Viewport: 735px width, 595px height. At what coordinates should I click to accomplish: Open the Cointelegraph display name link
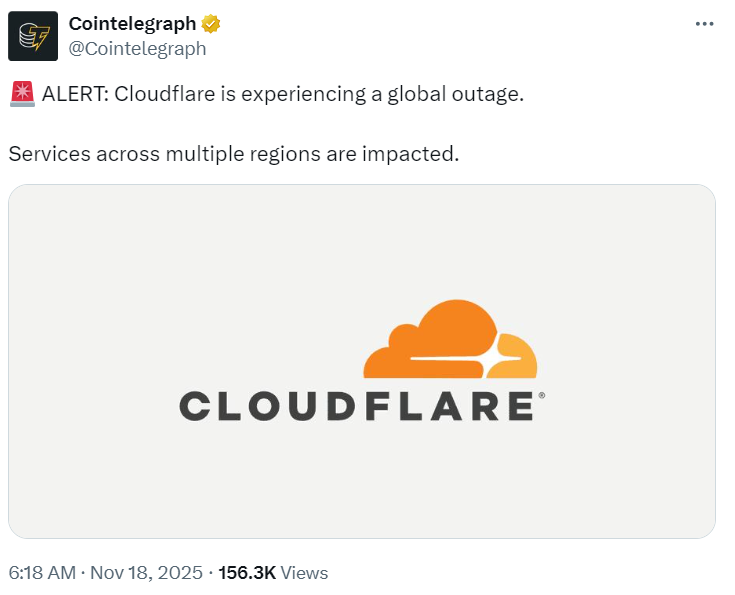click(x=132, y=24)
